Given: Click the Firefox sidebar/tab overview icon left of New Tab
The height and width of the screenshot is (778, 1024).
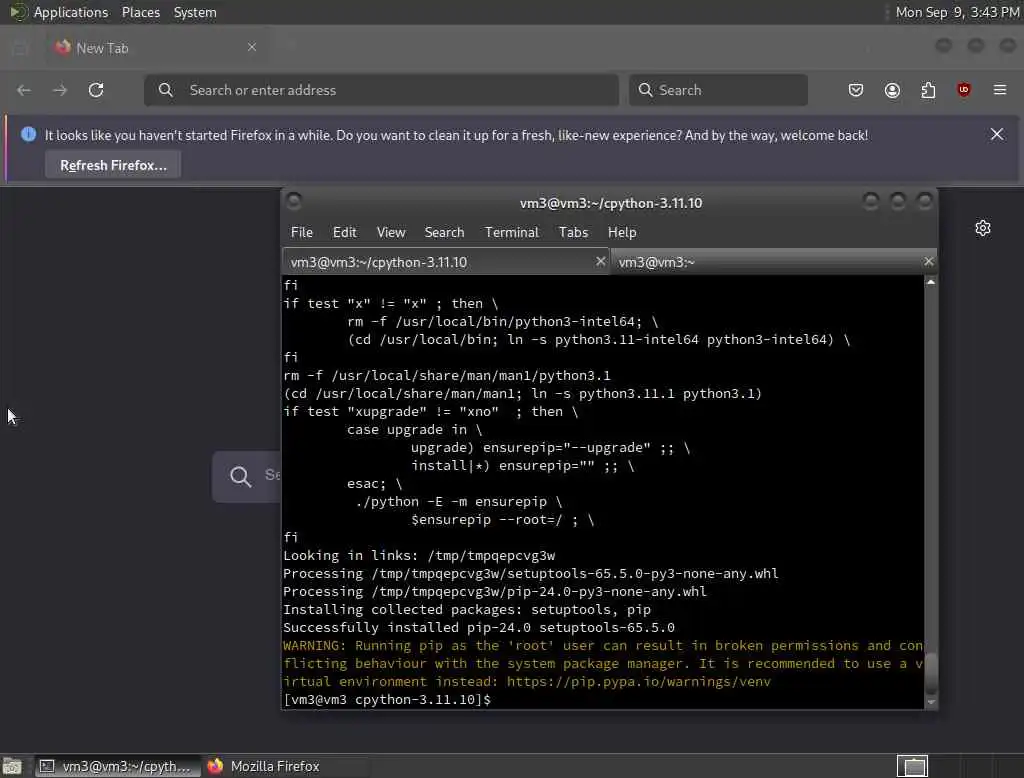Looking at the screenshot, I should point(20,48).
